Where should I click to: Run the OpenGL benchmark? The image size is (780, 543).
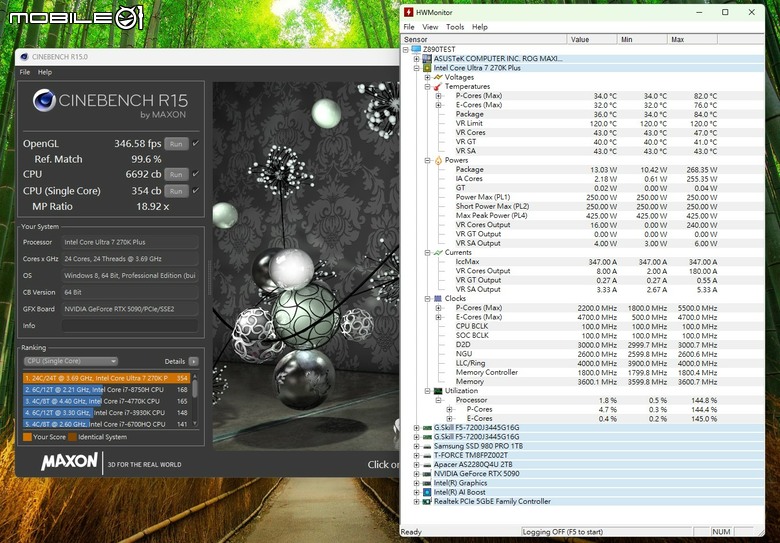176,144
